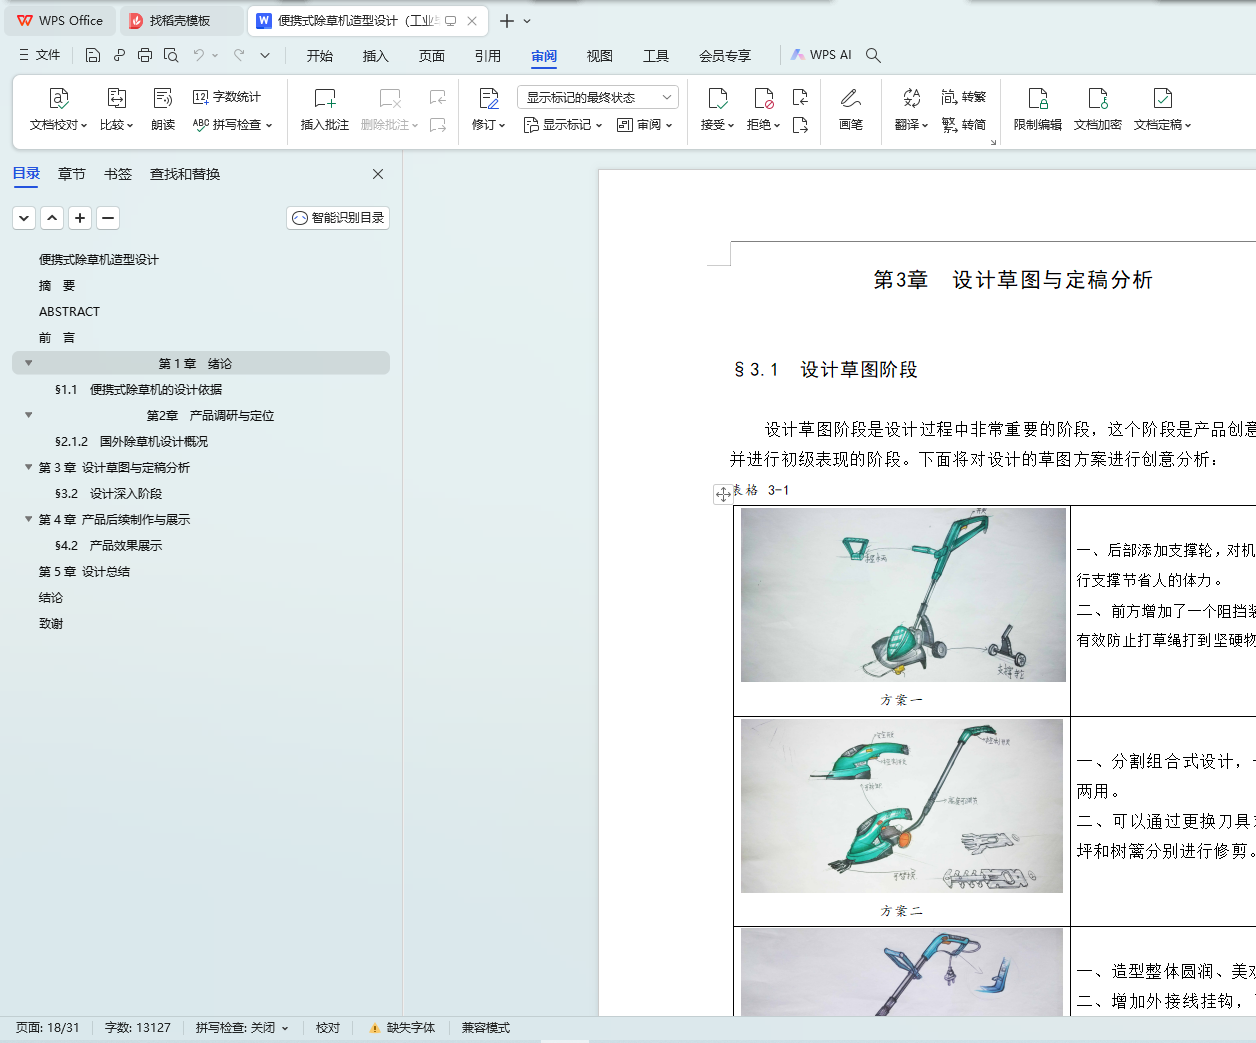Click 字数: 13127 in the status bar
Screen dimensions: 1256x1043
tap(138, 1028)
